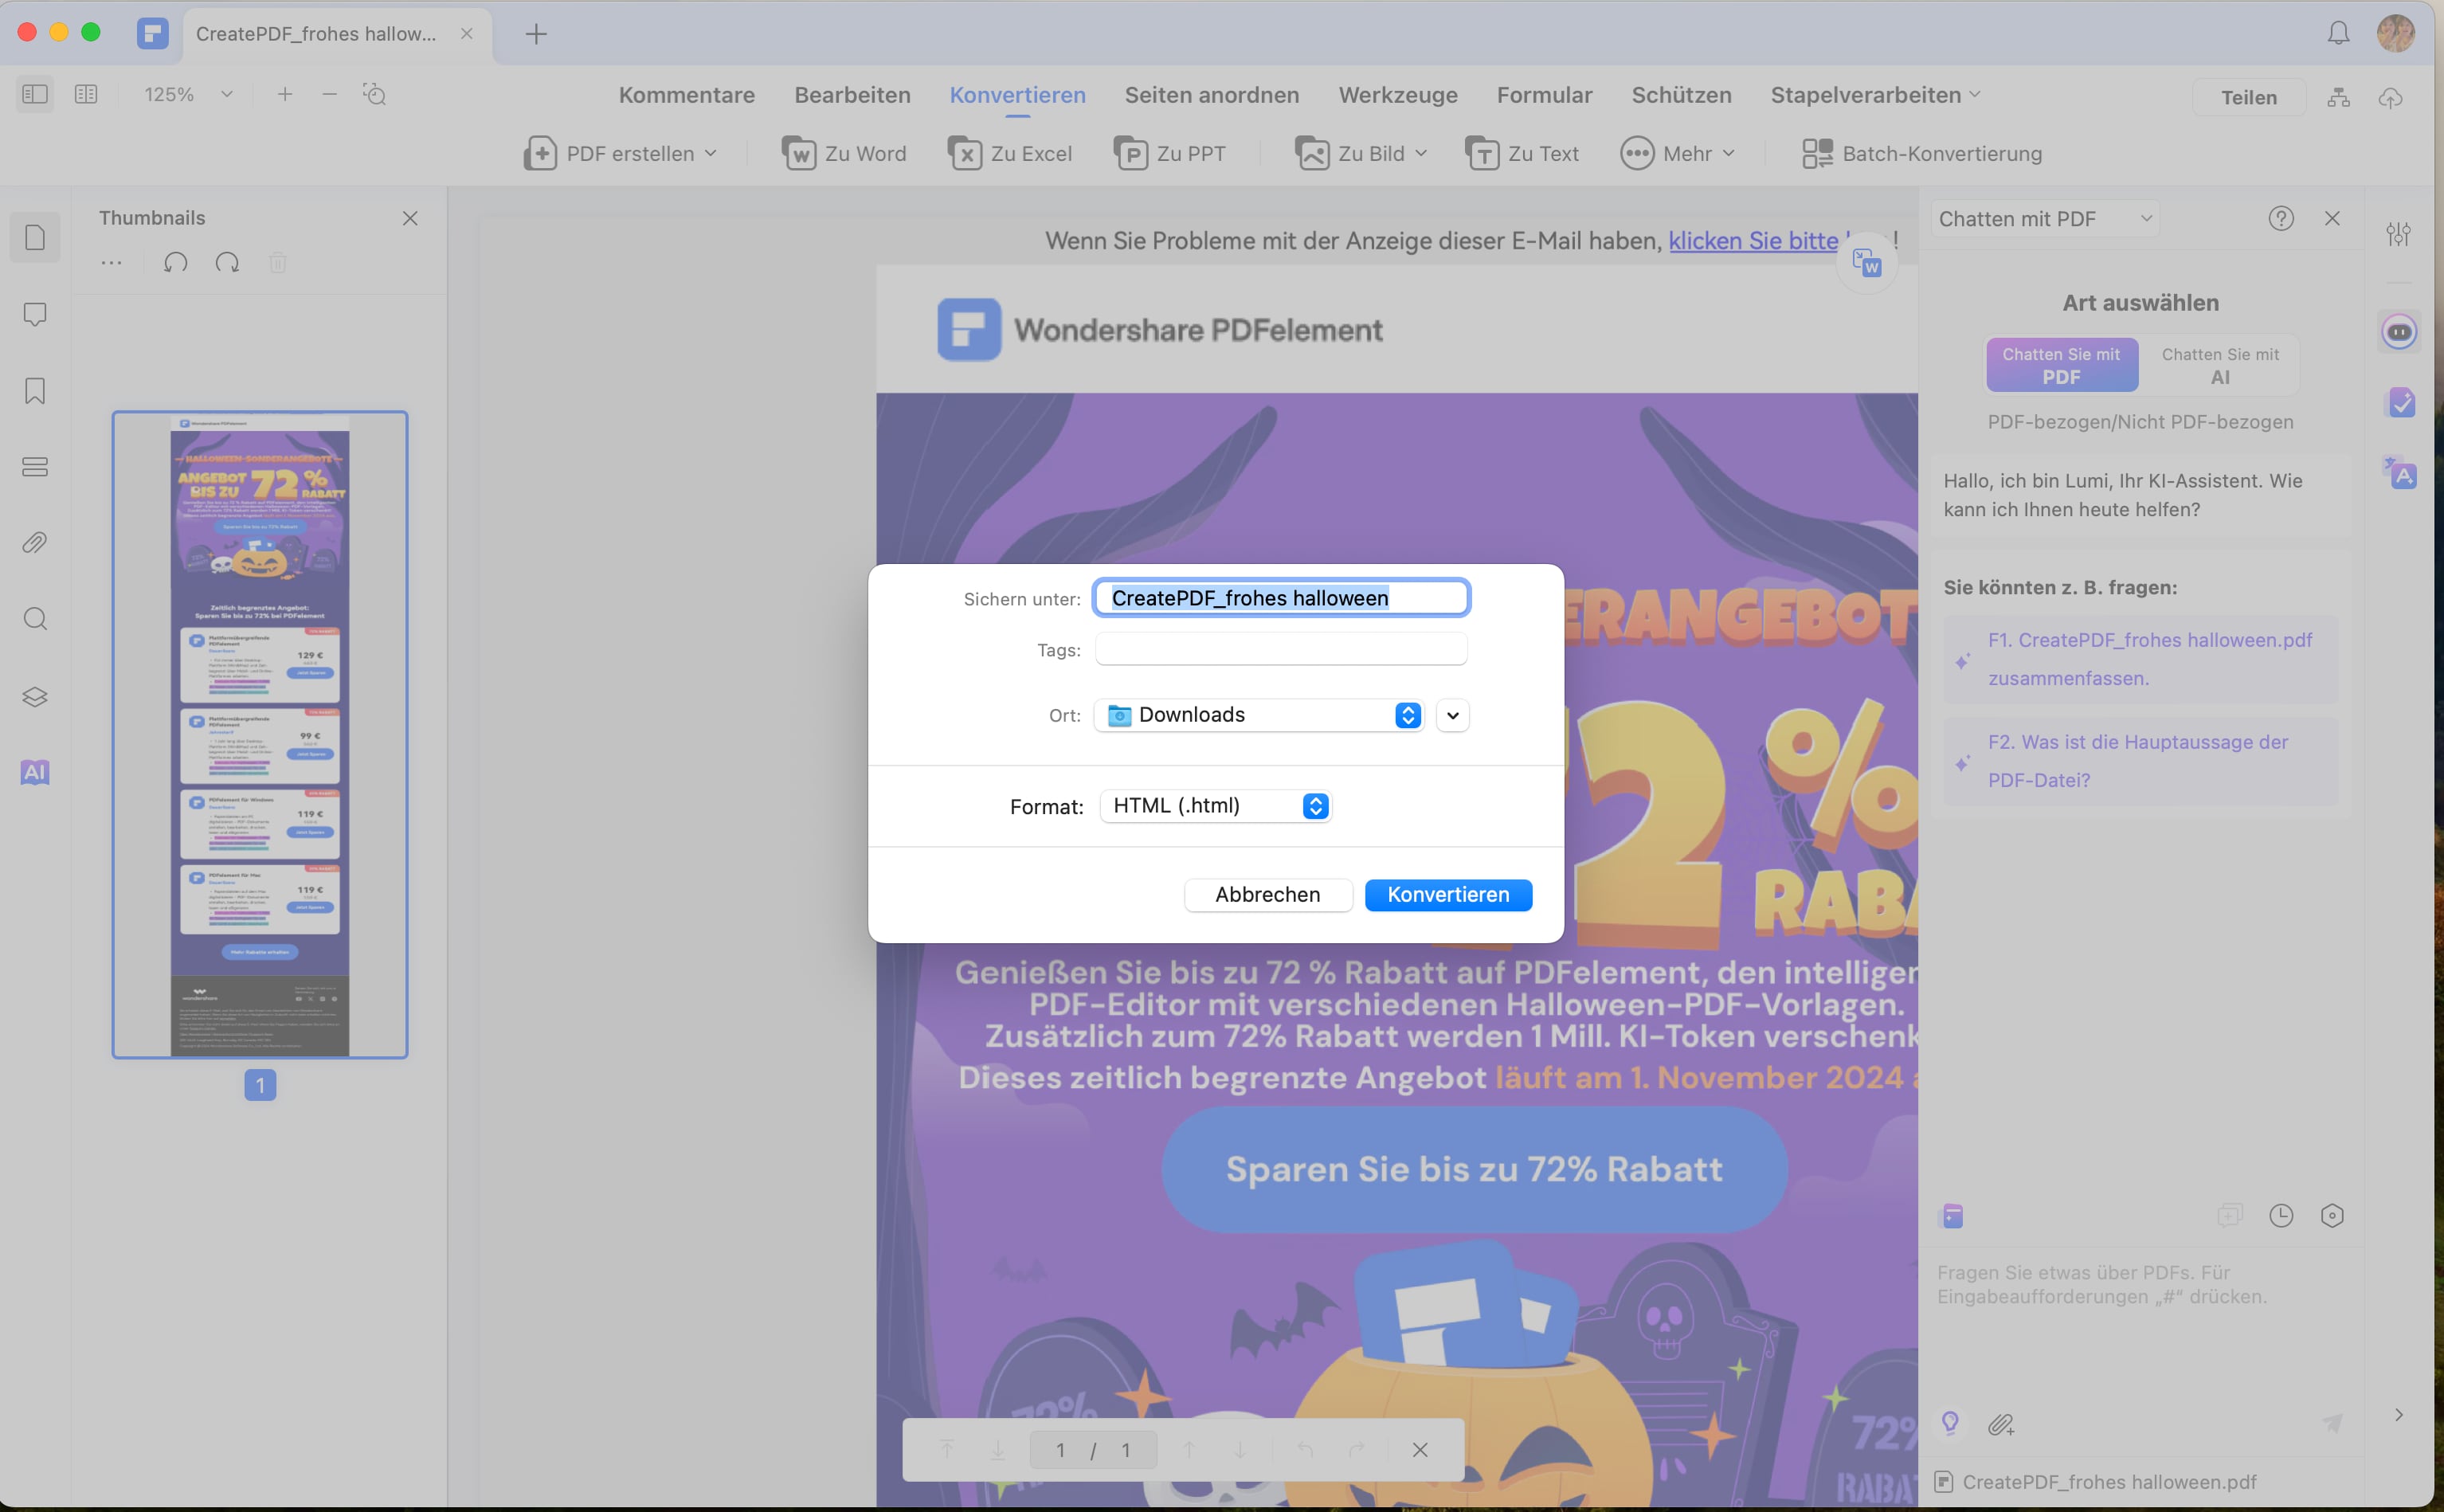Click the Zu Bild conversion icon
Viewport: 2444px width, 1512px height.
(1311, 154)
